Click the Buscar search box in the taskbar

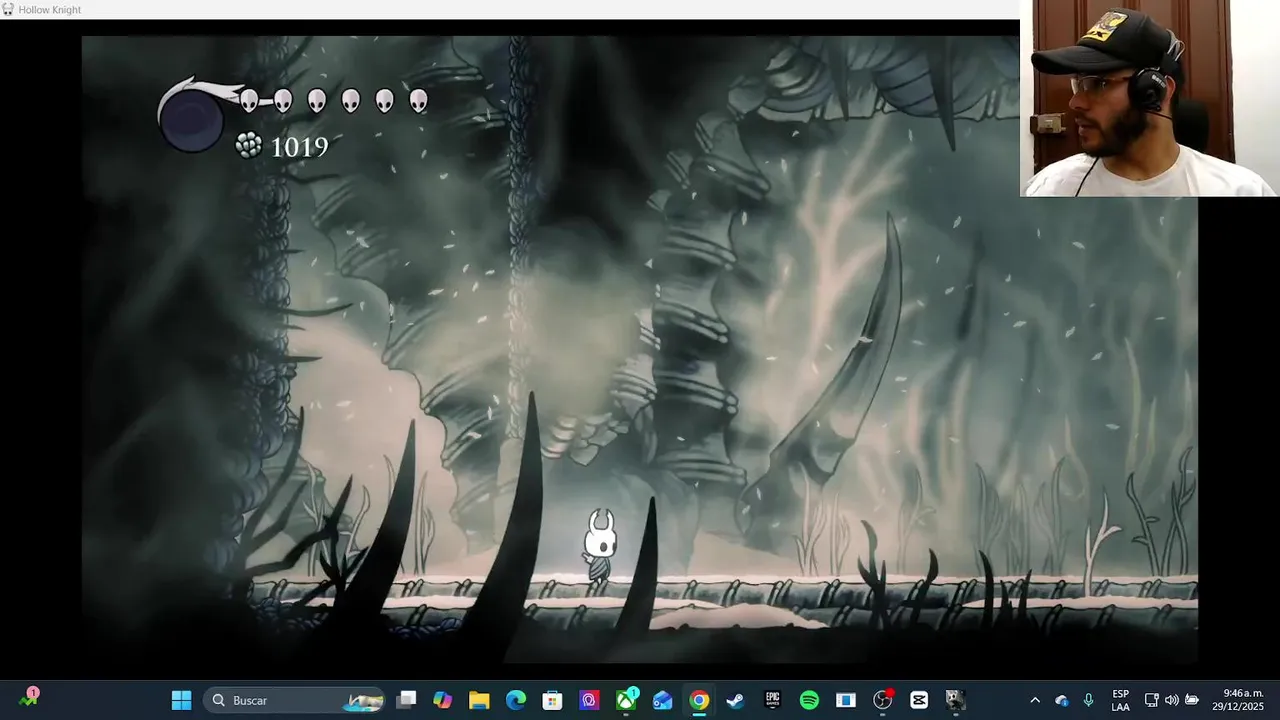(x=296, y=700)
